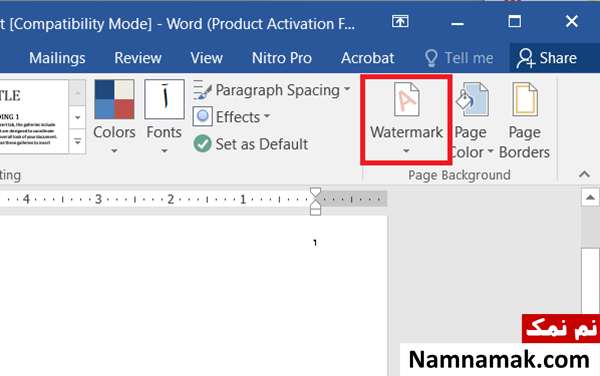Maximize the Word window

514,21
